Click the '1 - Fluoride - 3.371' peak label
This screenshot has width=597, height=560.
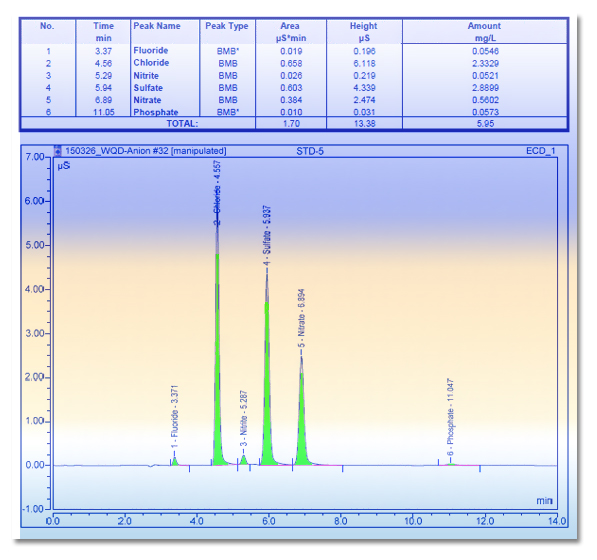[174, 417]
